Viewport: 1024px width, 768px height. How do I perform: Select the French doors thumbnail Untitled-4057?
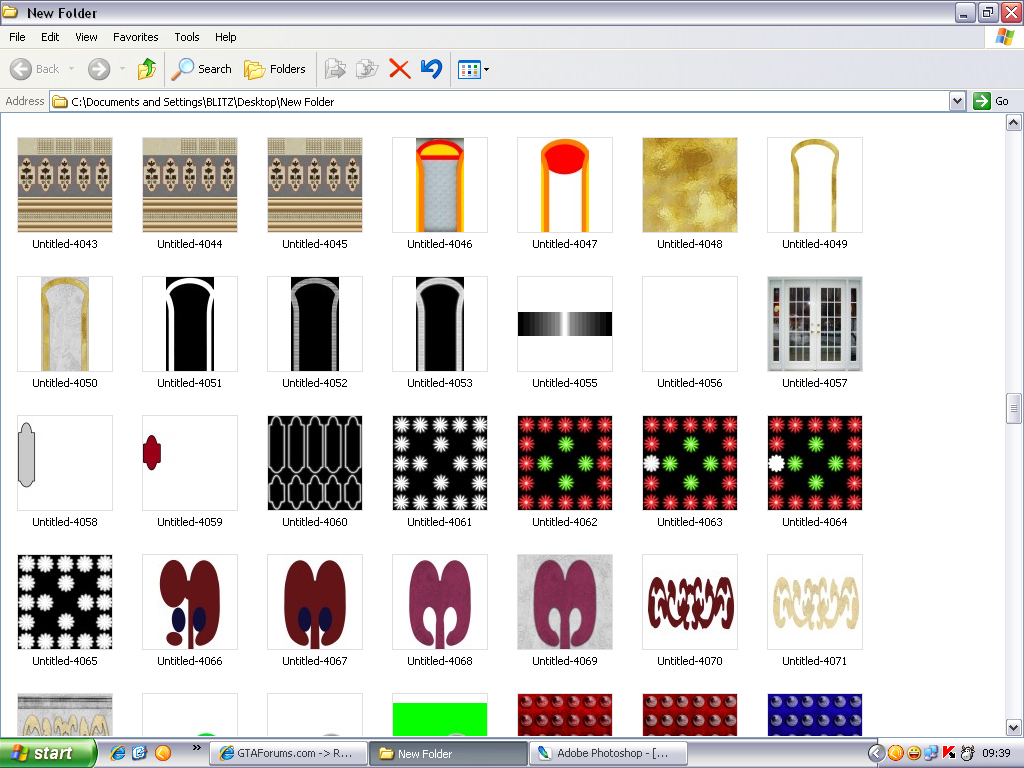[x=814, y=324]
